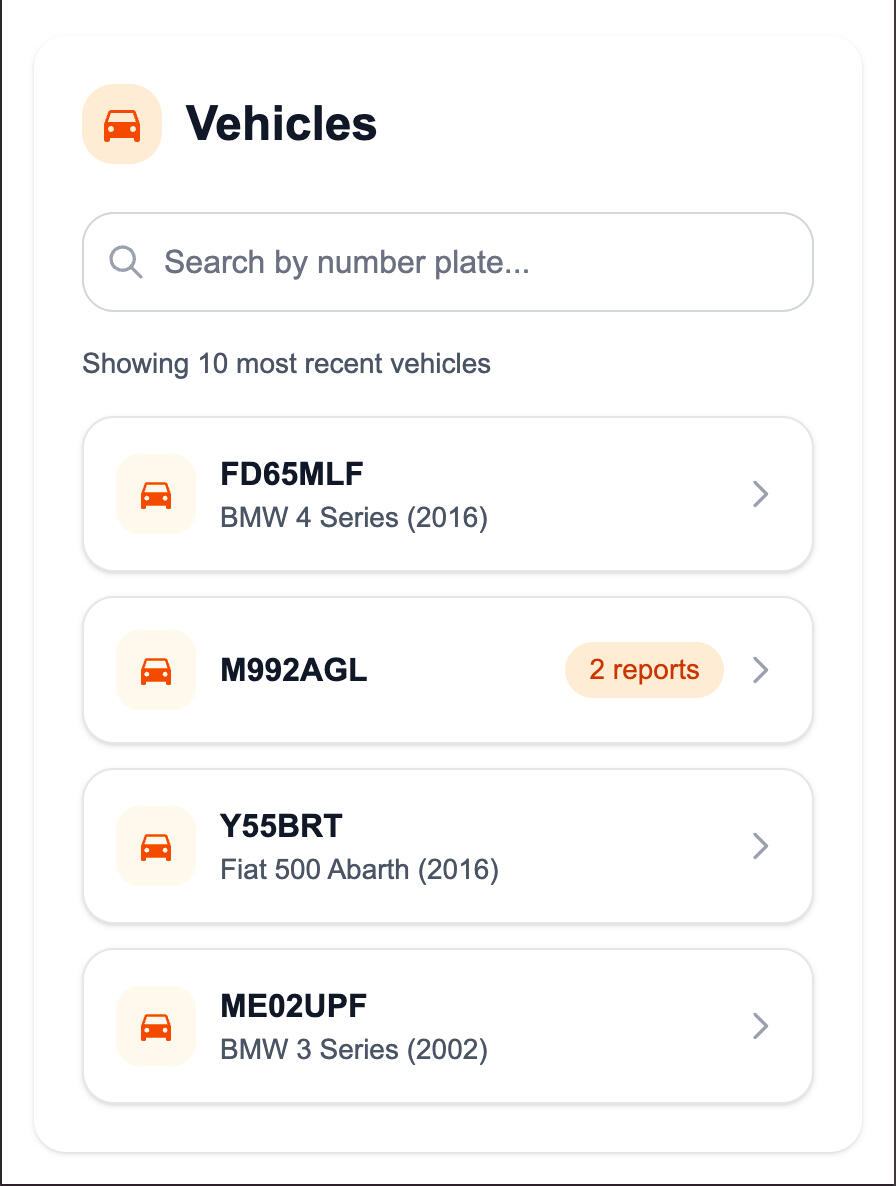
Task: Click the car icon on M992AGL card
Action: click(x=156, y=670)
